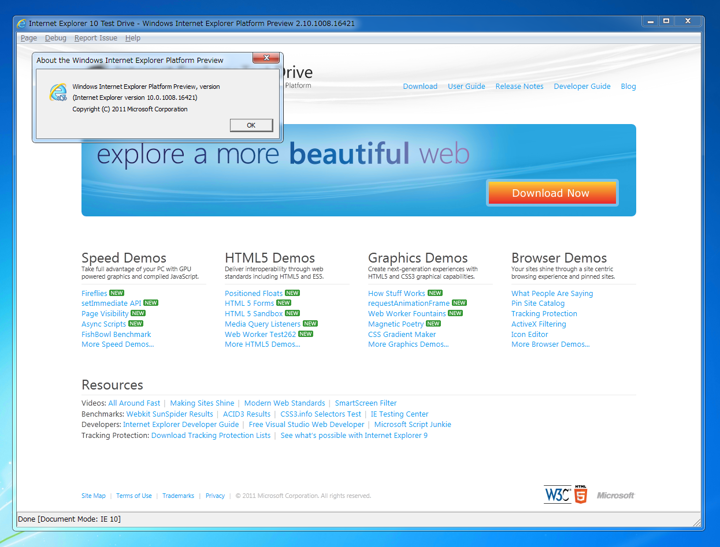
Task: Open the Help menu
Action: click(133, 38)
